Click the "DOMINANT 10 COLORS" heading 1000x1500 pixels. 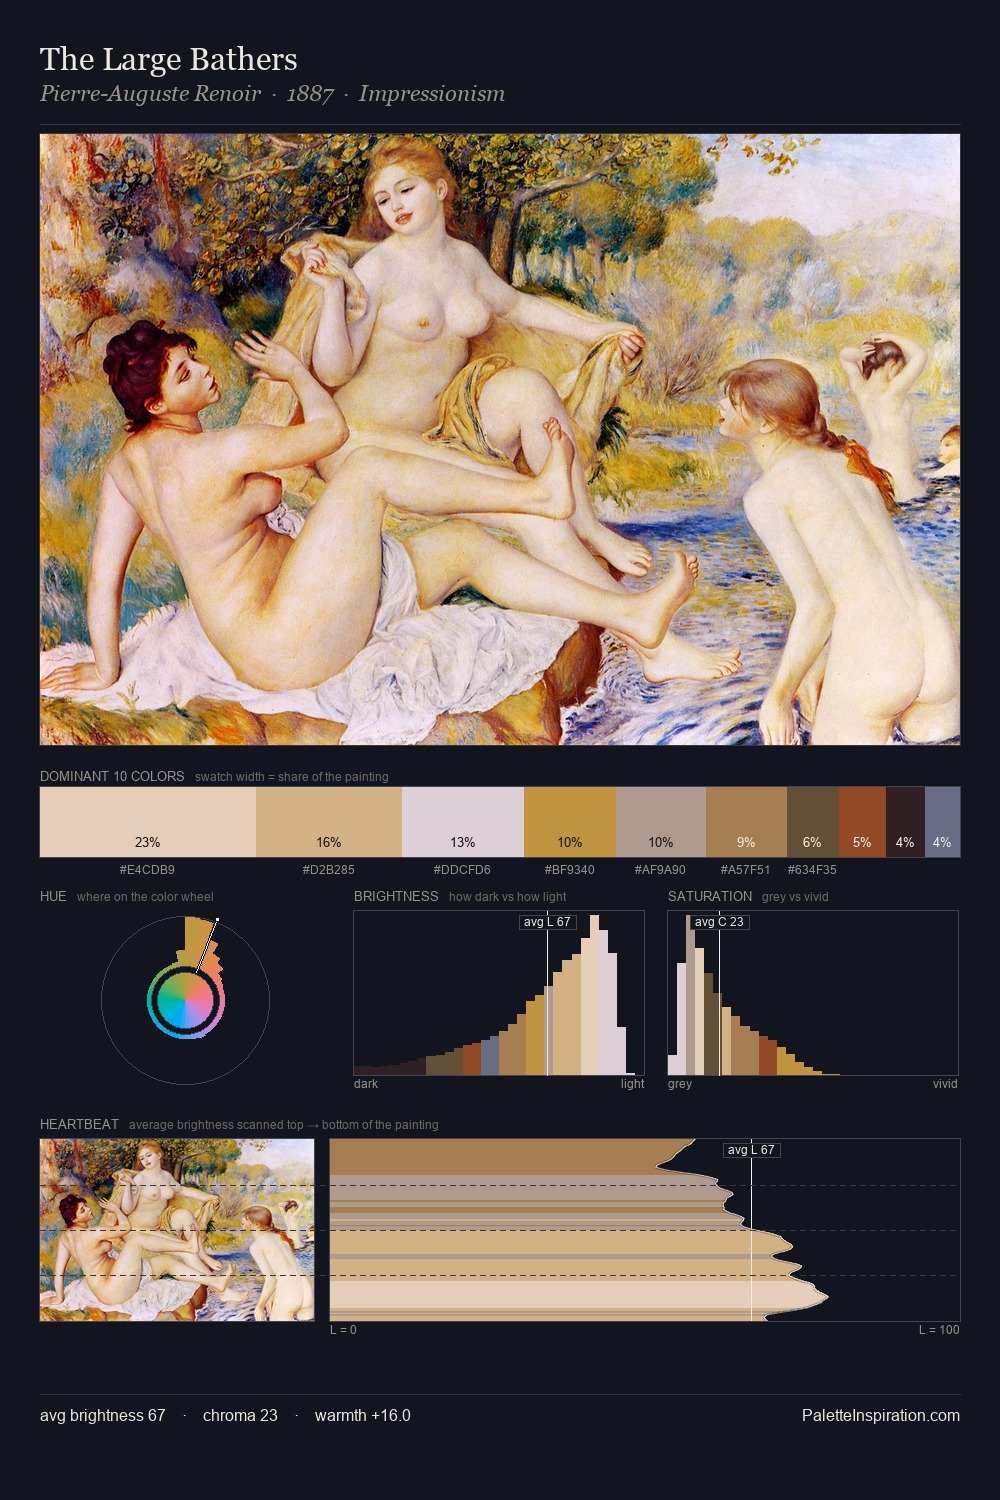(x=112, y=776)
